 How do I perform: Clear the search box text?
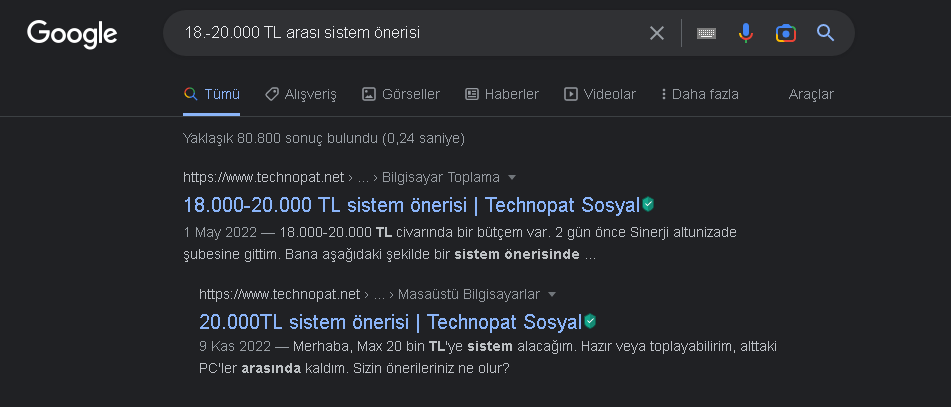point(657,33)
